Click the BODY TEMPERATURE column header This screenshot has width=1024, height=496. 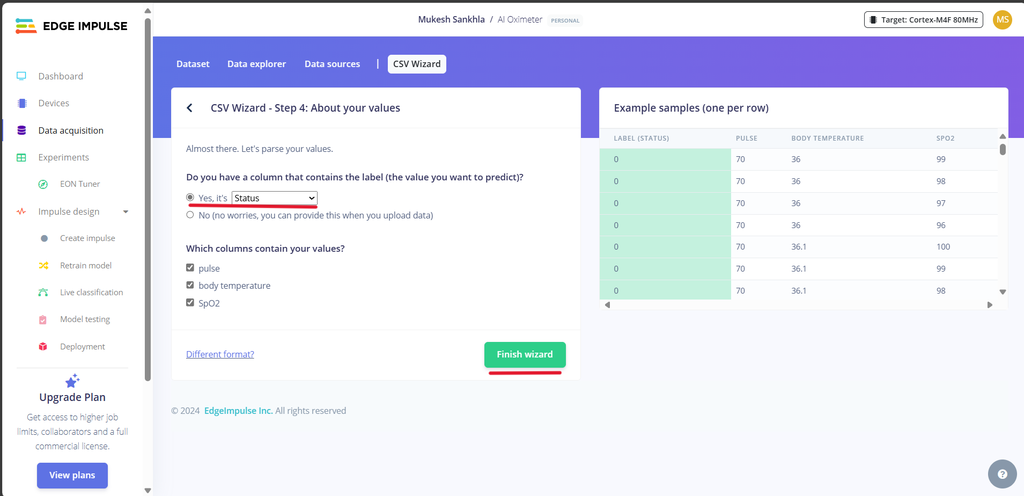click(827, 138)
